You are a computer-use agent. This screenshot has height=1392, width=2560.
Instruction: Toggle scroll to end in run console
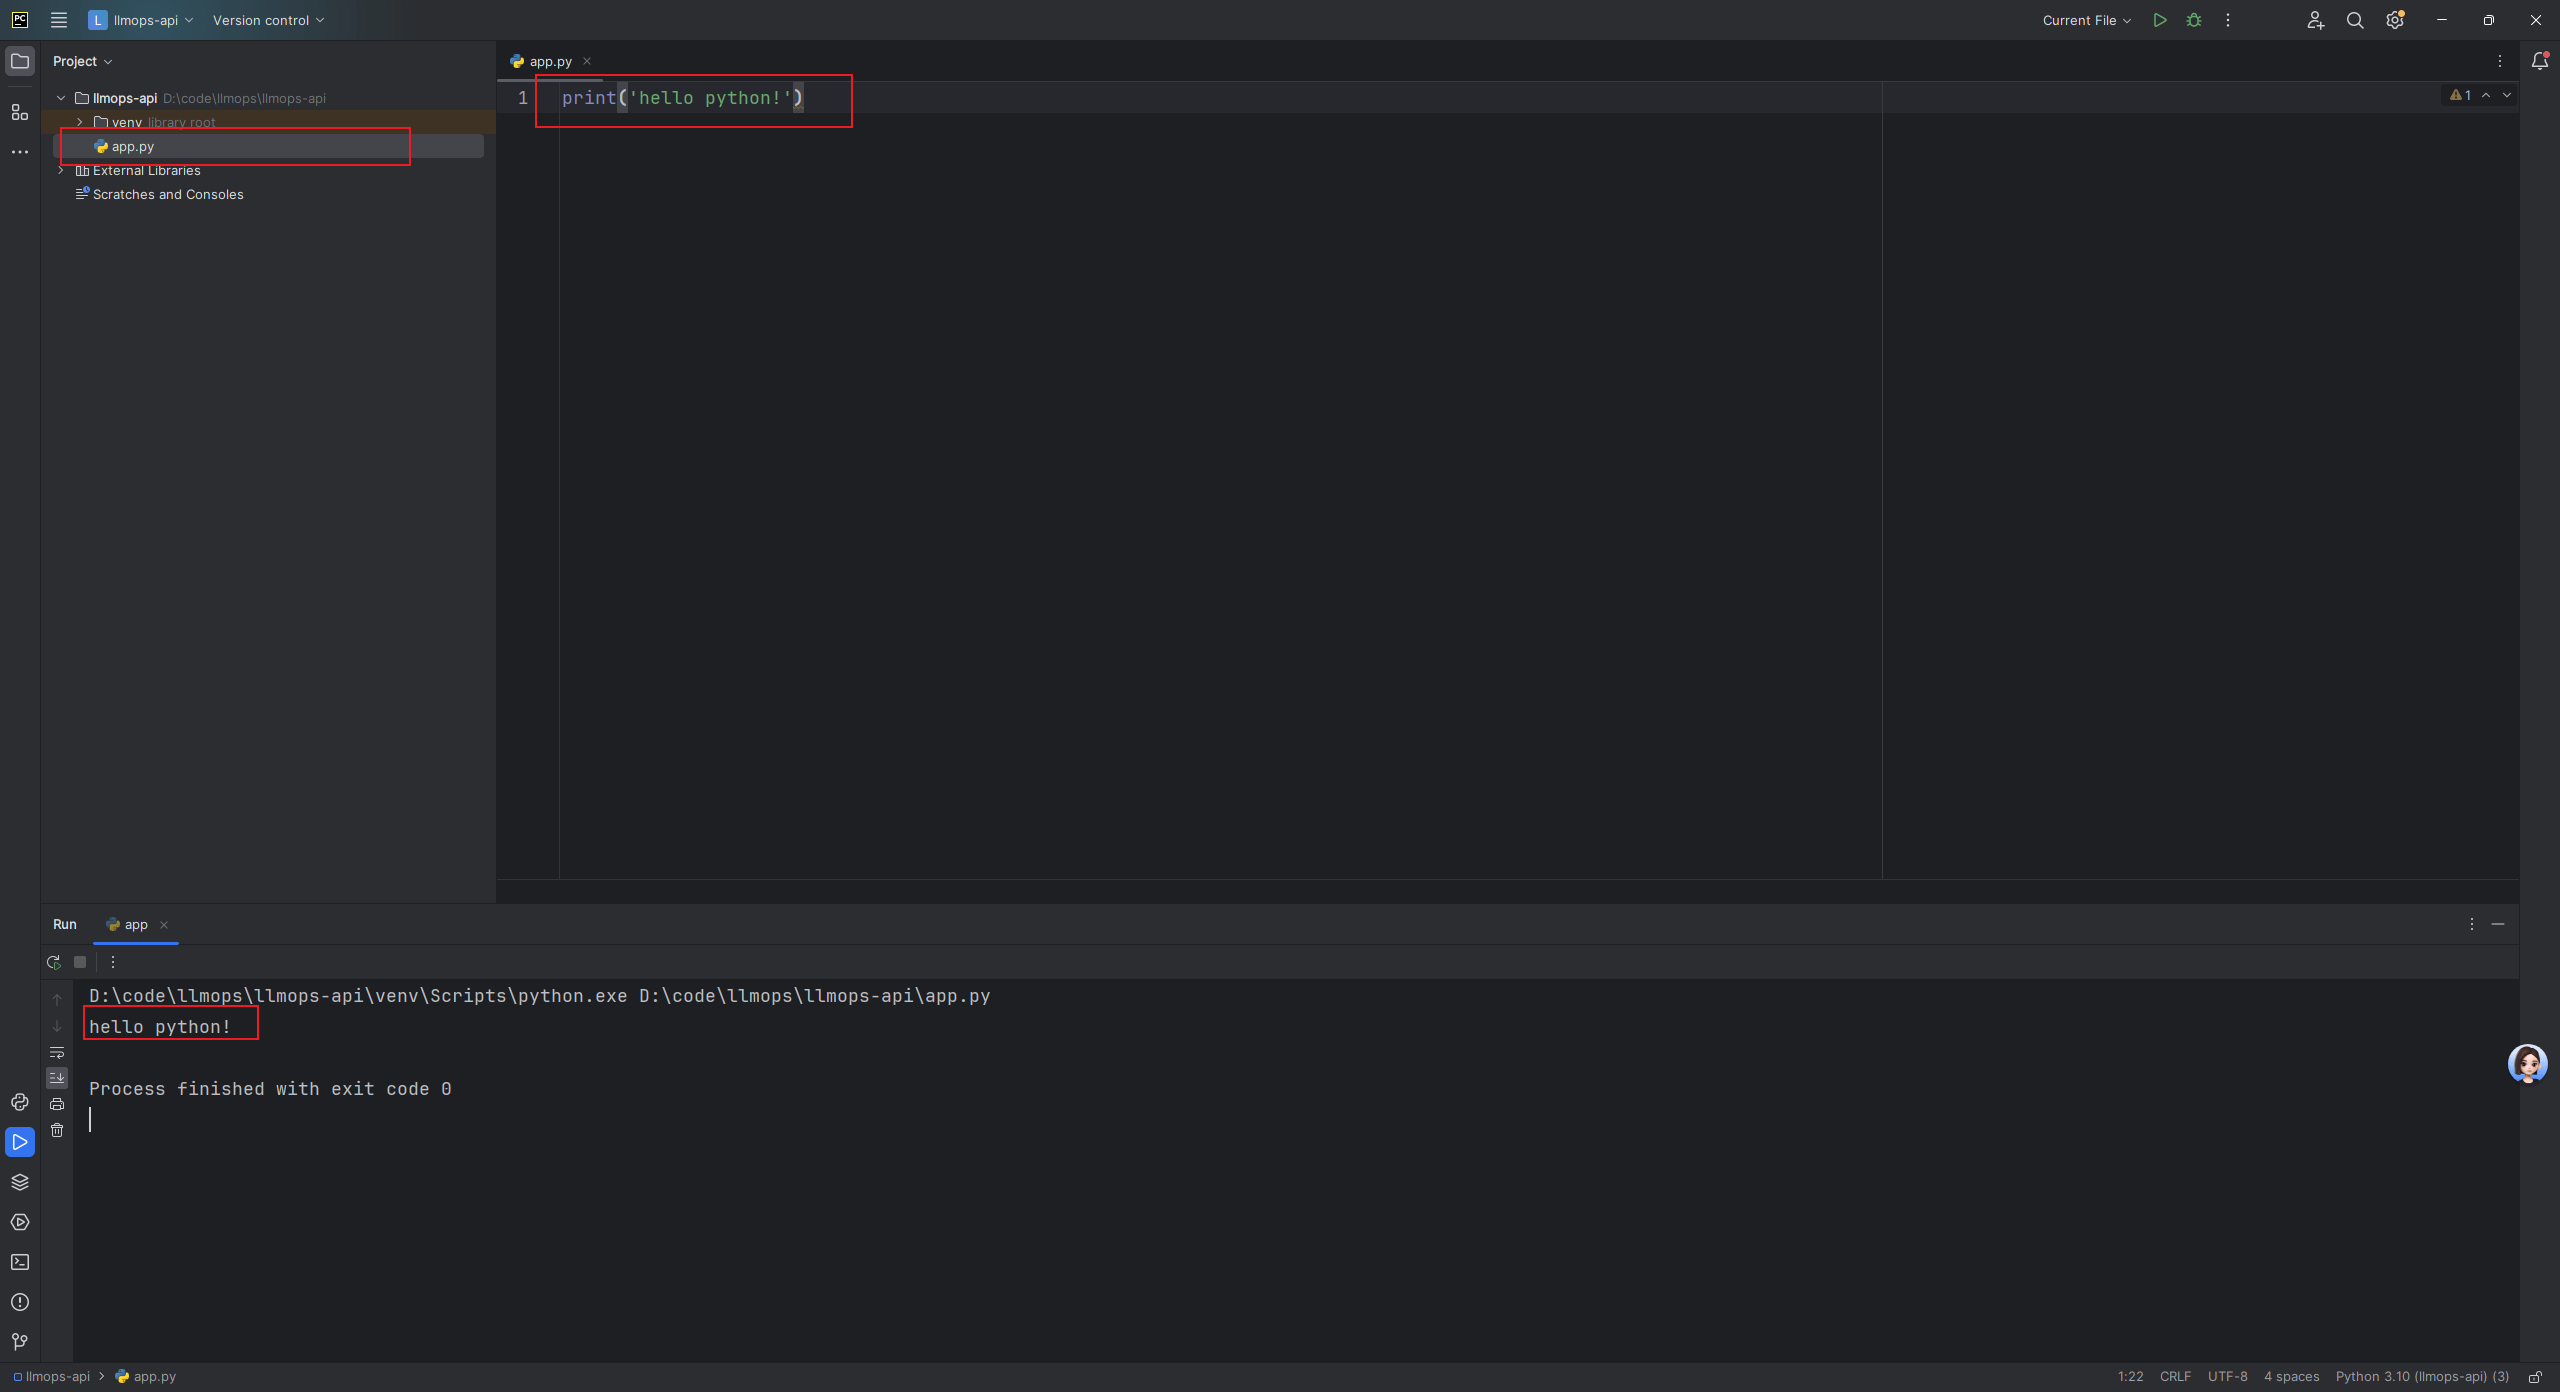click(57, 1078)
